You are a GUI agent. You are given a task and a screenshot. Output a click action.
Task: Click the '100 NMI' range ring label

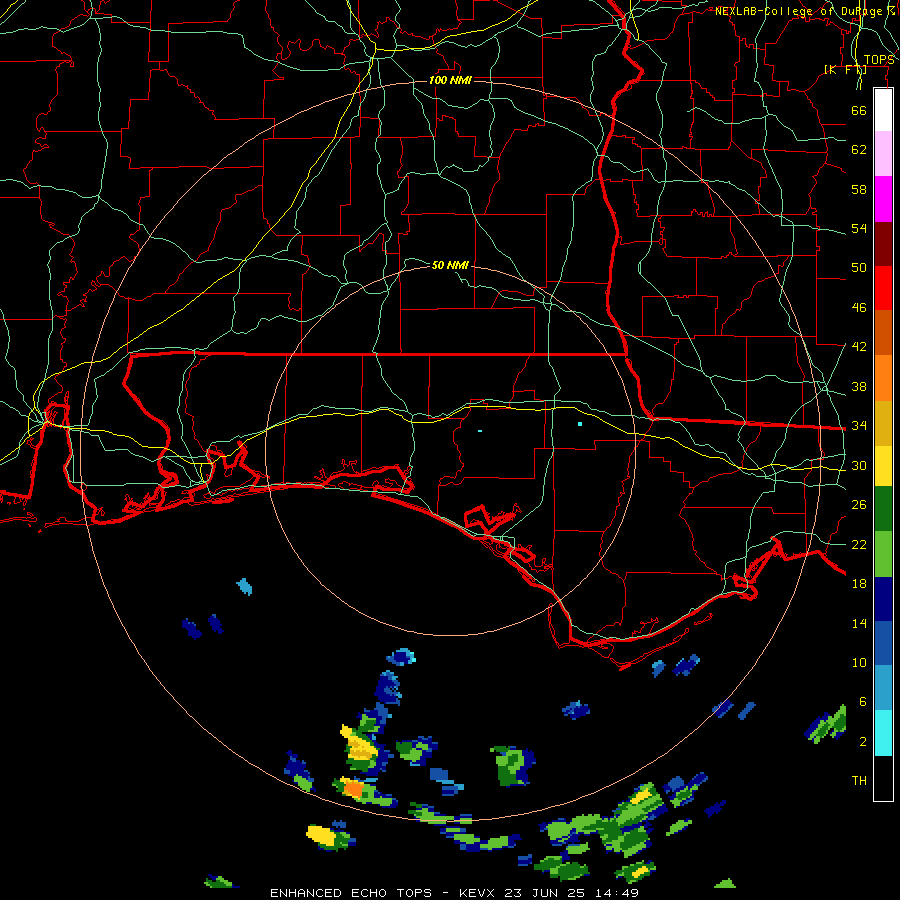[x=450, y=80]
